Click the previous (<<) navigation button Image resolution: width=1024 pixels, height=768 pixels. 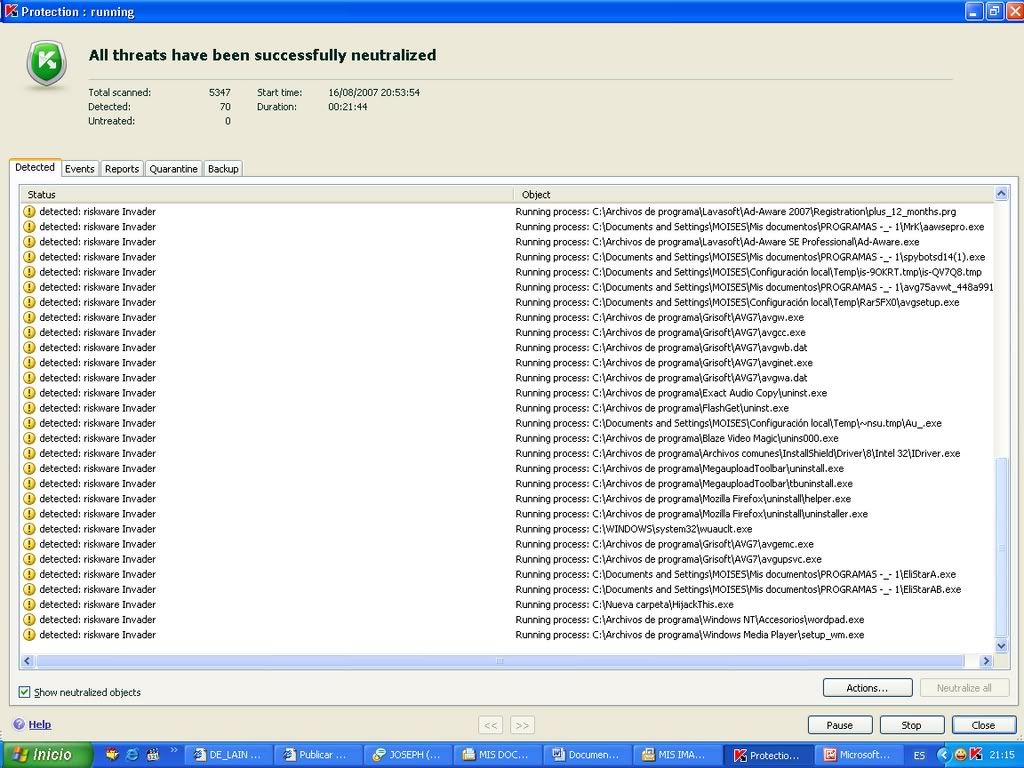[x=490, y=725]
